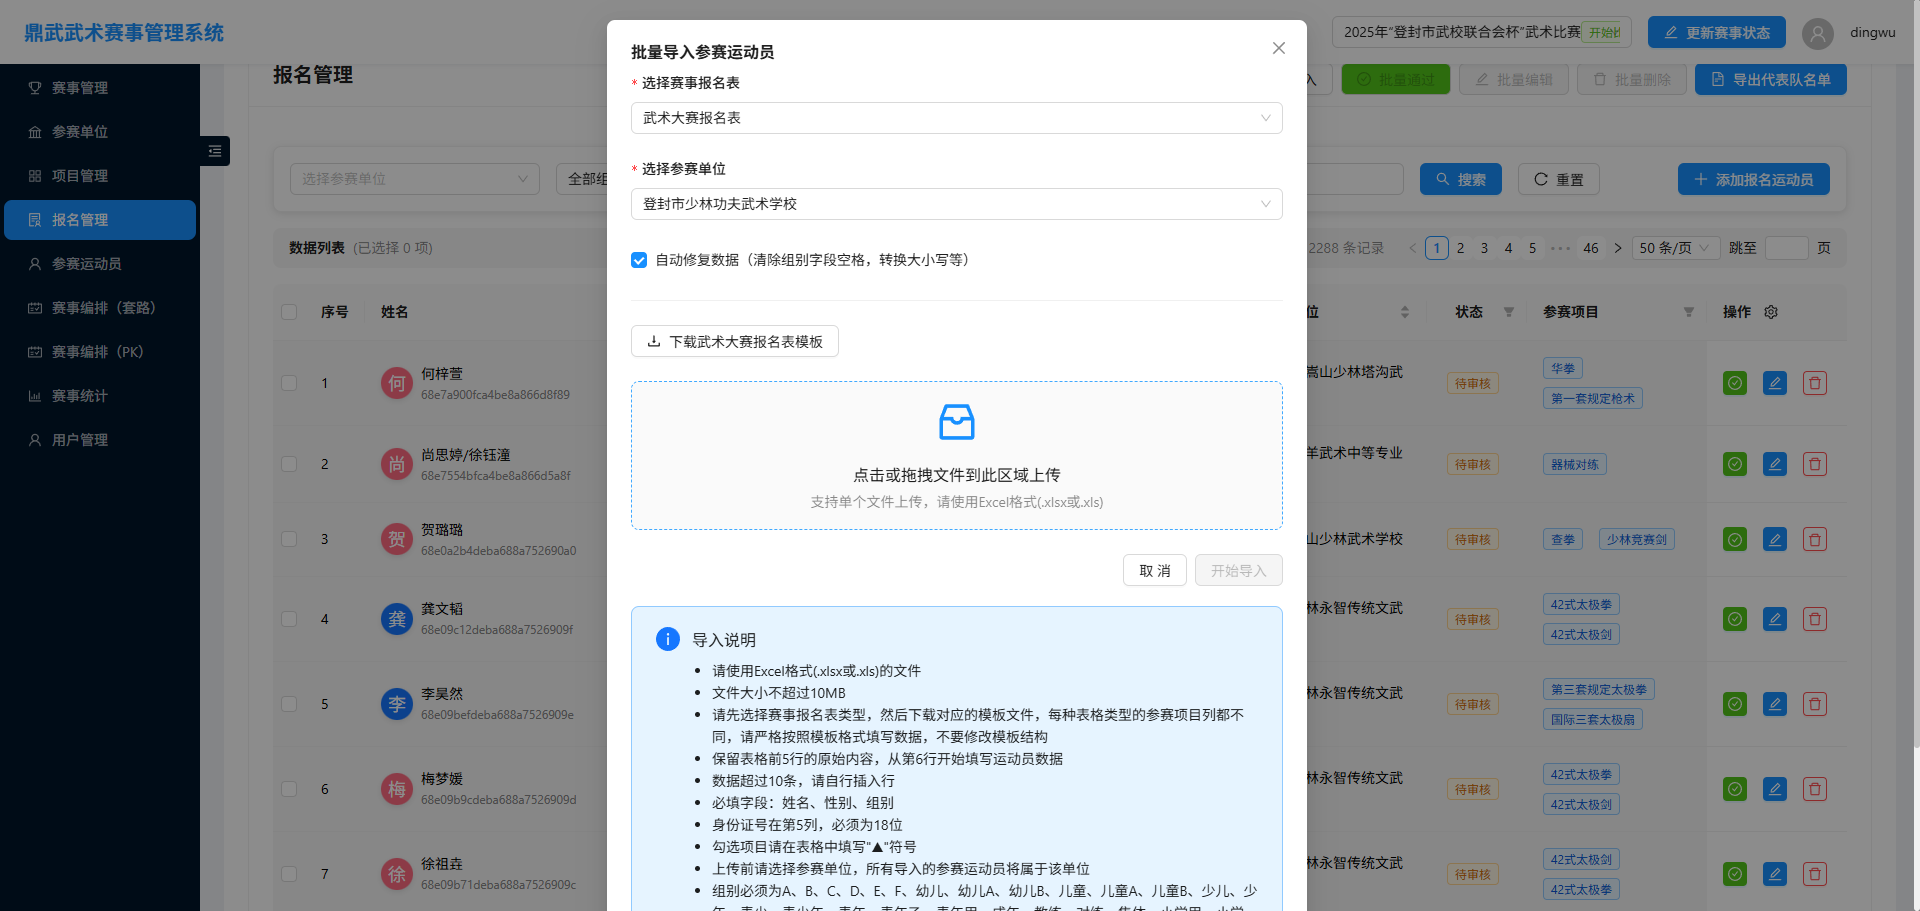Open column settings gear icon next to 操作
1920x911 pixels.
tap(1771, 312)
